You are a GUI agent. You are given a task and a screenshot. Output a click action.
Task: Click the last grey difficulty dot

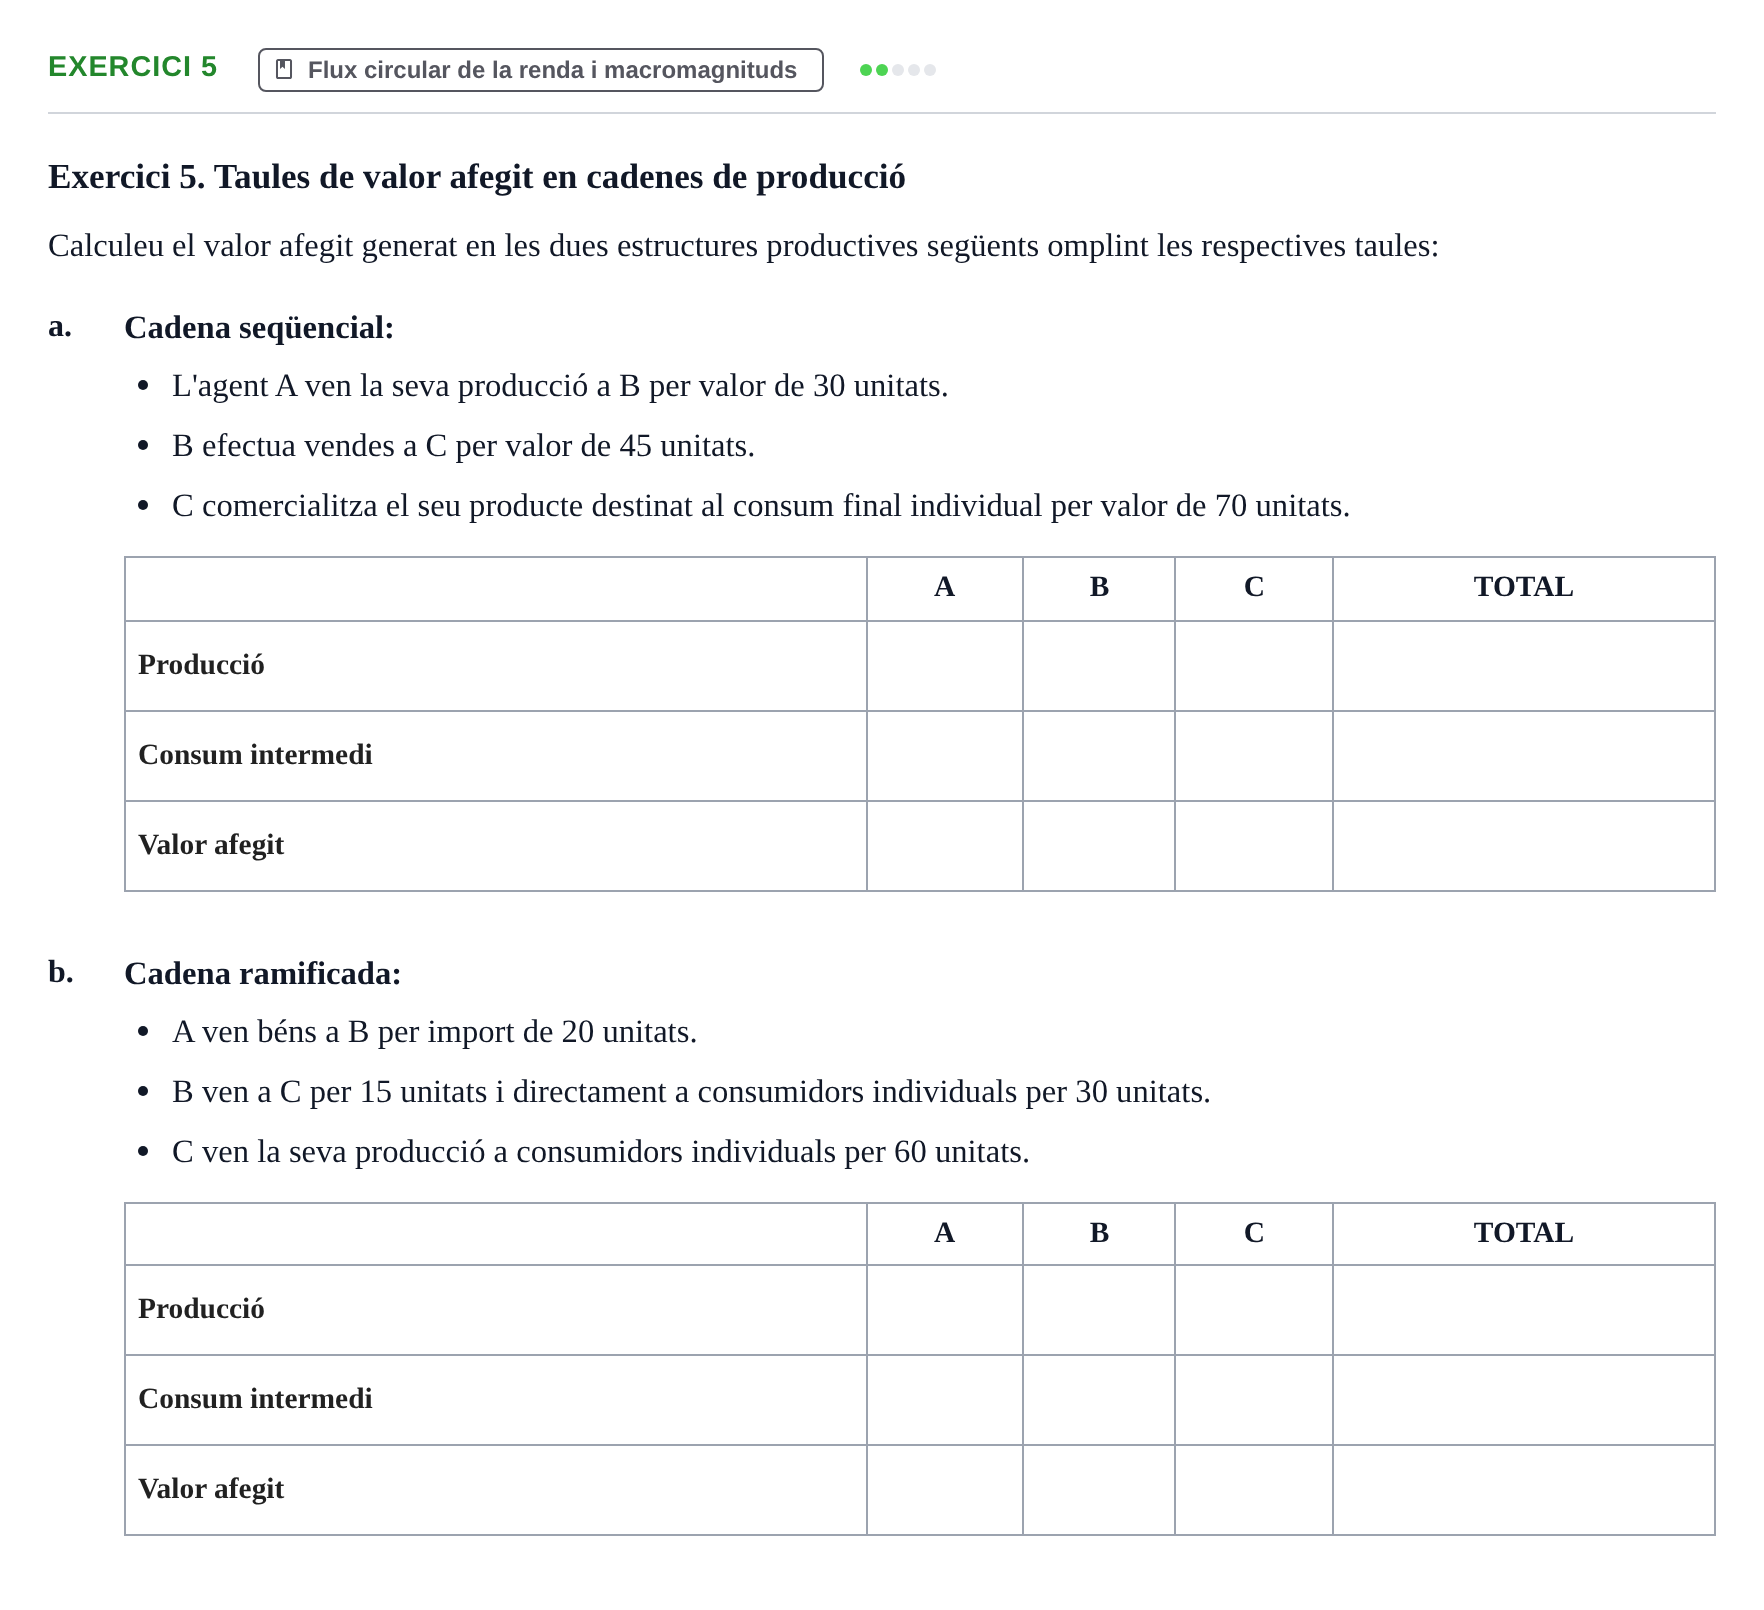(930, 70)
